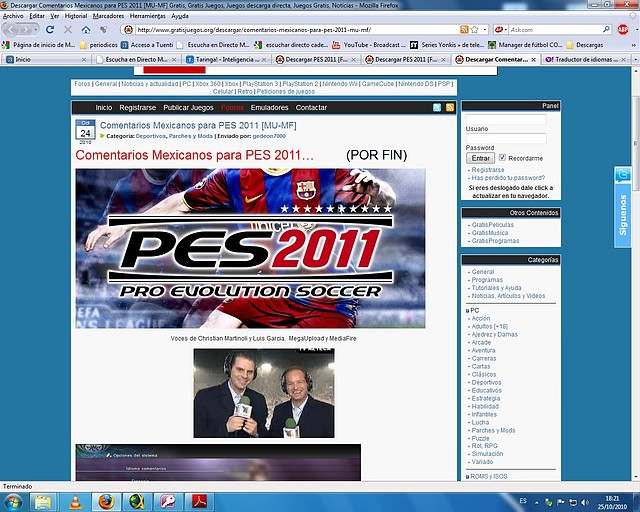The height and width of the screenshot is (512, 640).
Task: Open Adobe Reader from the taskbar
Action: pos(199,502)
